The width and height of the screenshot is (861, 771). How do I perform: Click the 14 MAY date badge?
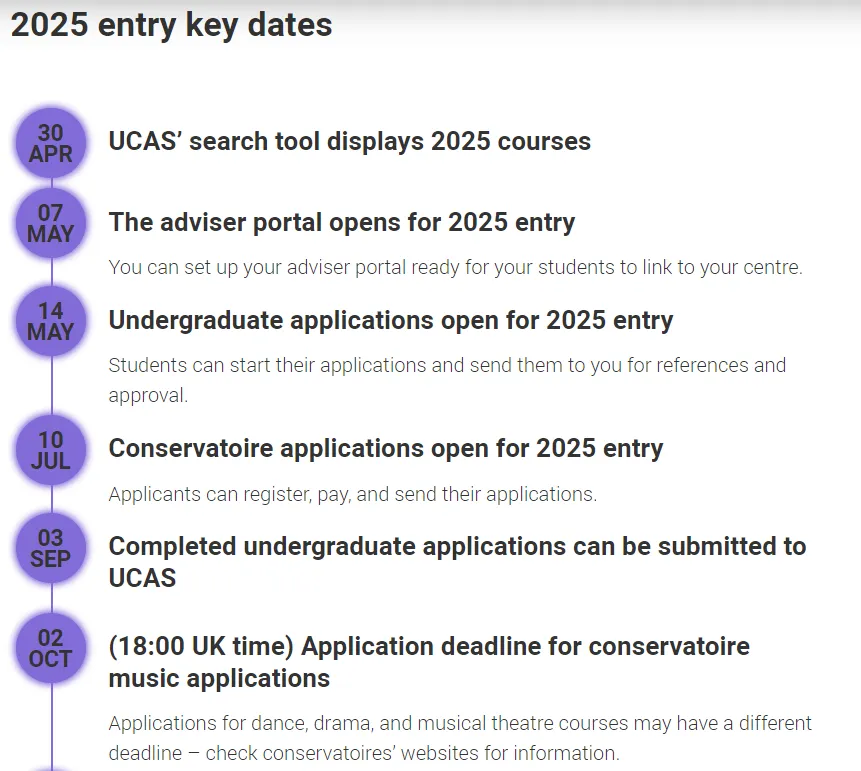(x=50, y=321)
